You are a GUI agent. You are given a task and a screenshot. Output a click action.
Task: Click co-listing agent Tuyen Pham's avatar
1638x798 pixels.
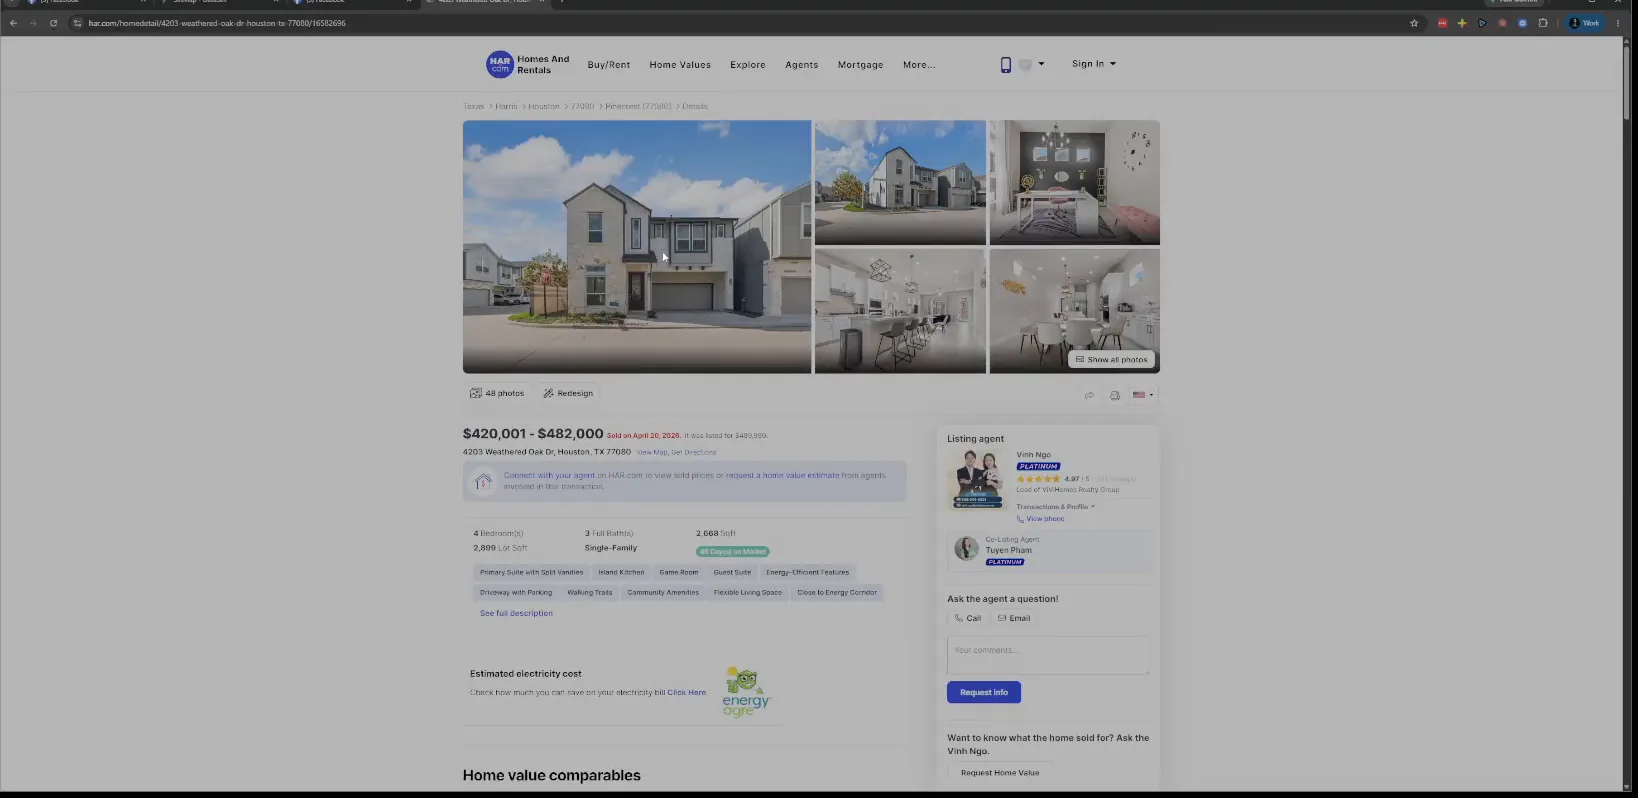click(966, 548)
